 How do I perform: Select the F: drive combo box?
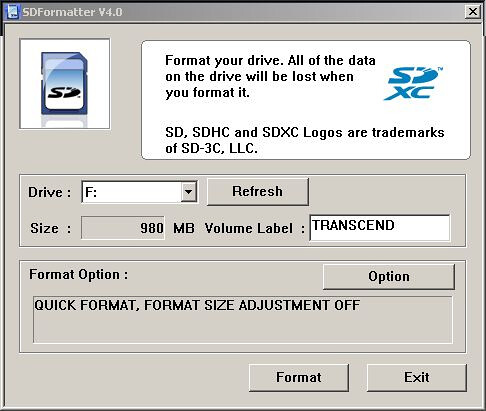point(139,192)
